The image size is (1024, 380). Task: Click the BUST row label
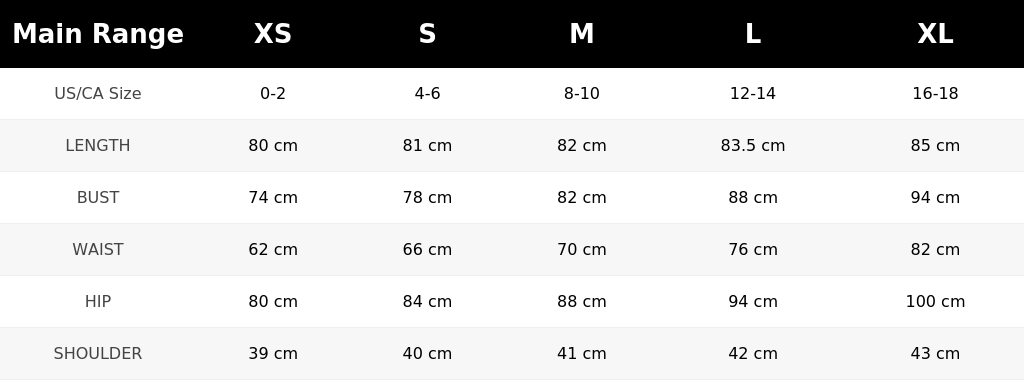[x=98, y=197]
